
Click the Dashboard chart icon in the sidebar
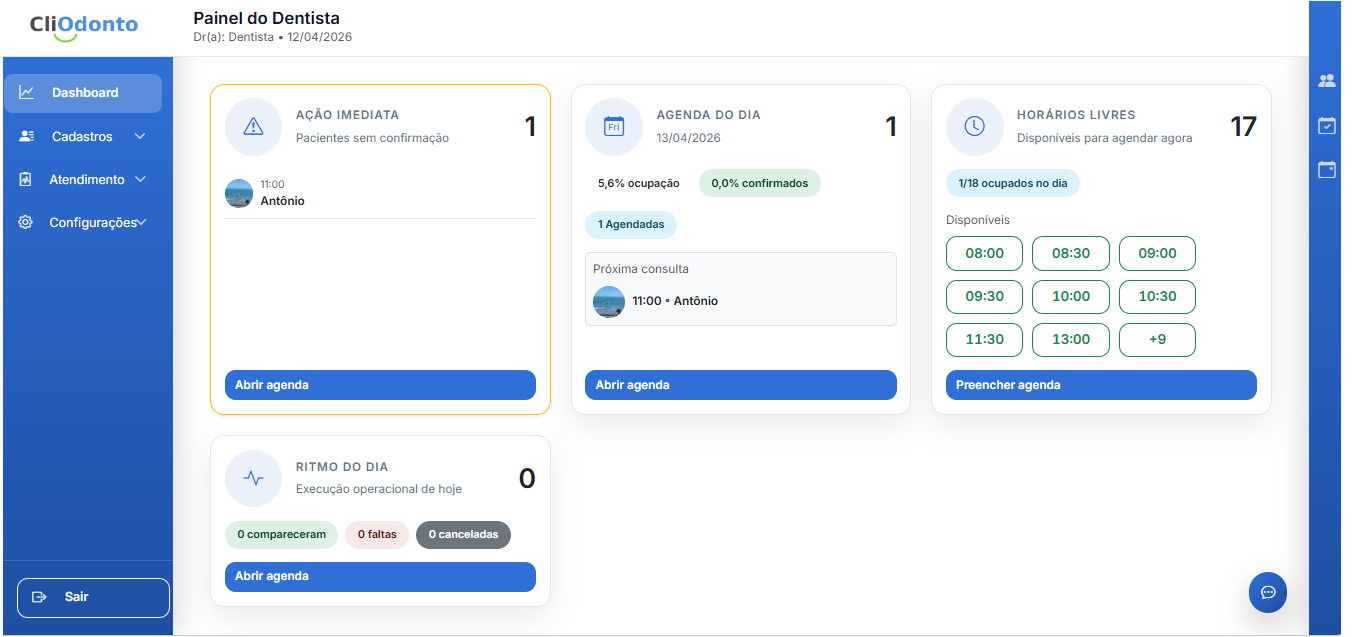point(25,92)
